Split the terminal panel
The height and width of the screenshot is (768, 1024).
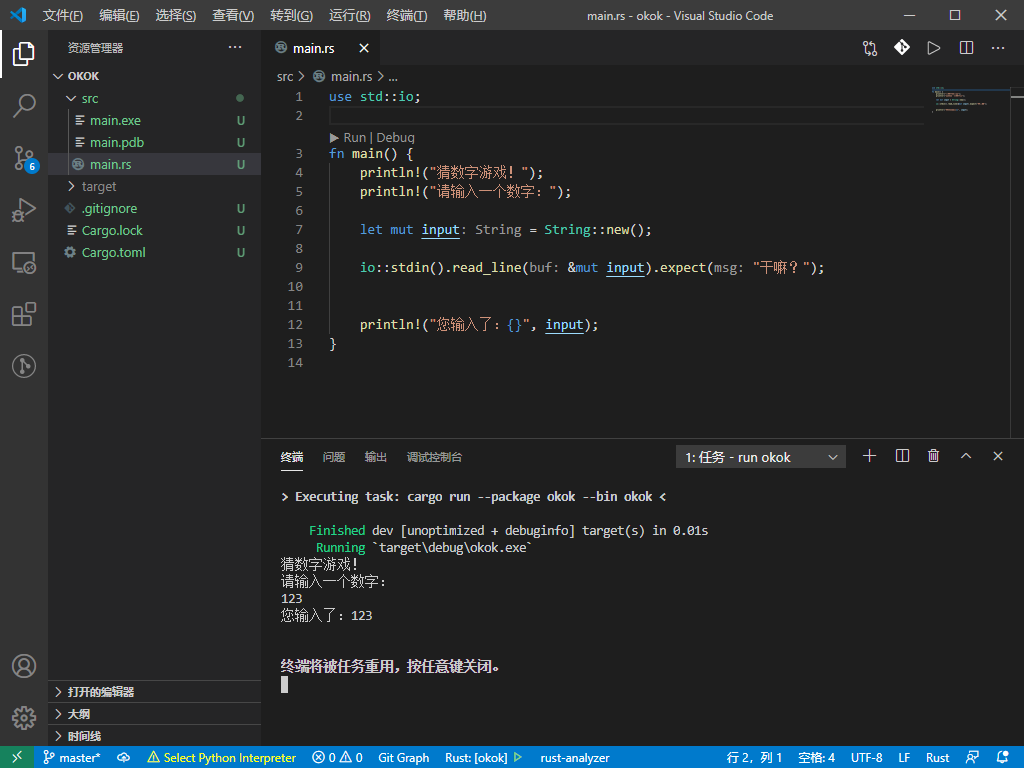[902, 456]
